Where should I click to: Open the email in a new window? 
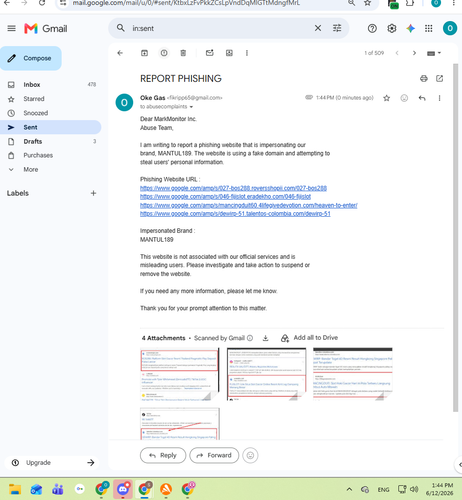[440, 79]
